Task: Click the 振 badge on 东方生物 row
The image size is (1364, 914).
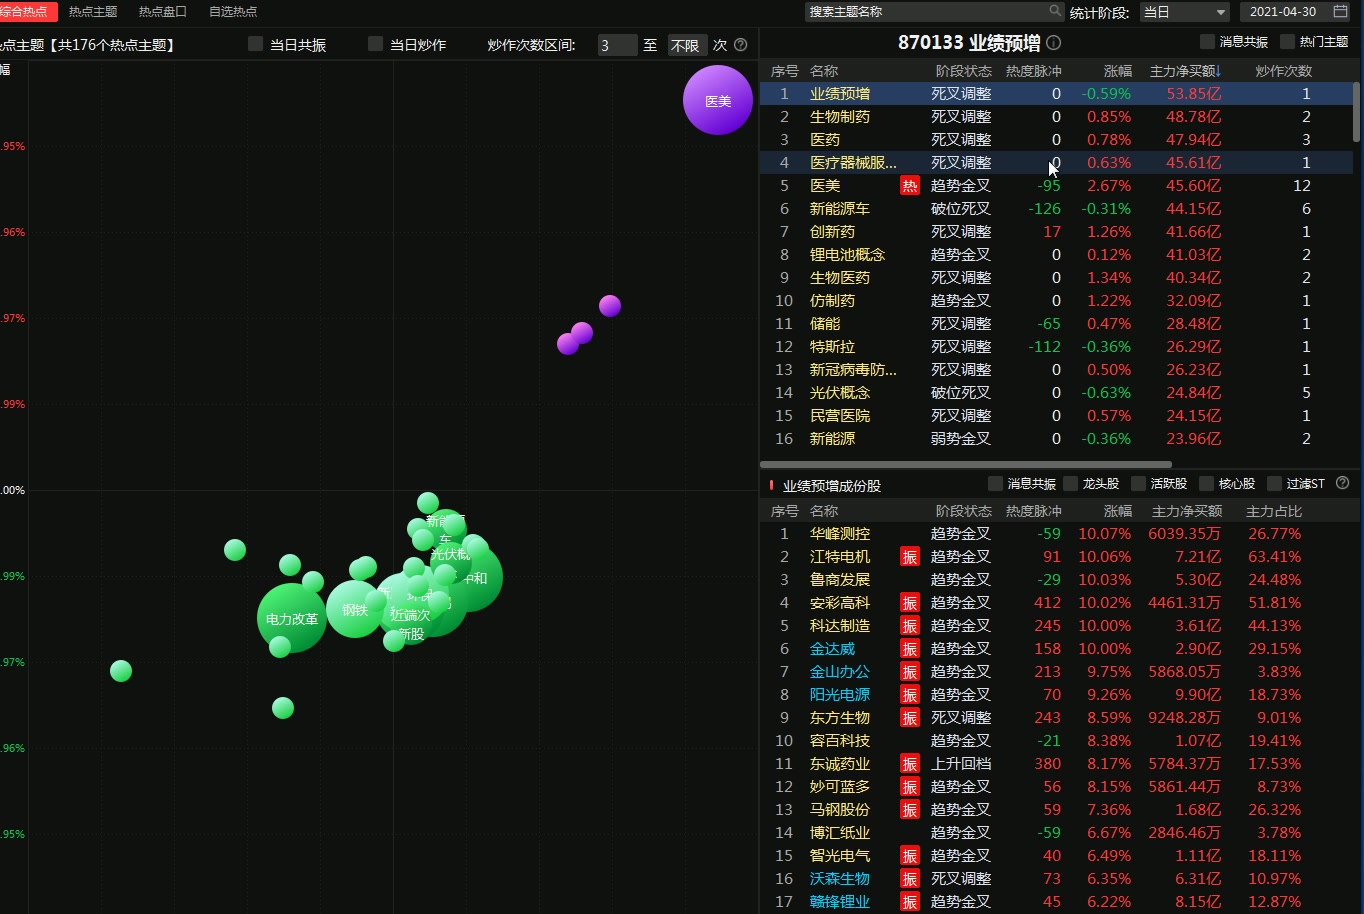Action: 910,718
